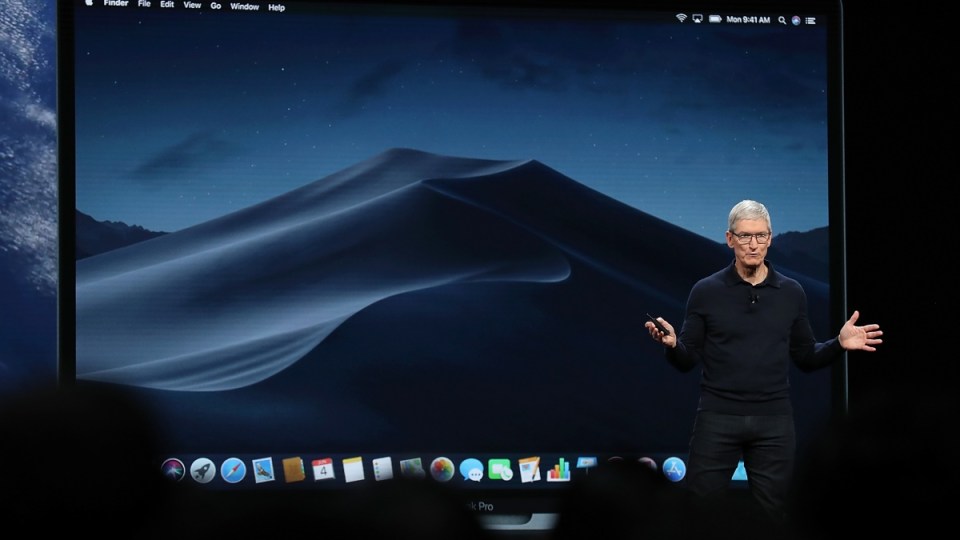This screenshot has height=540, width=960.
Task: Open Spotlight search magnifier icon
Action: pos(782,20)
